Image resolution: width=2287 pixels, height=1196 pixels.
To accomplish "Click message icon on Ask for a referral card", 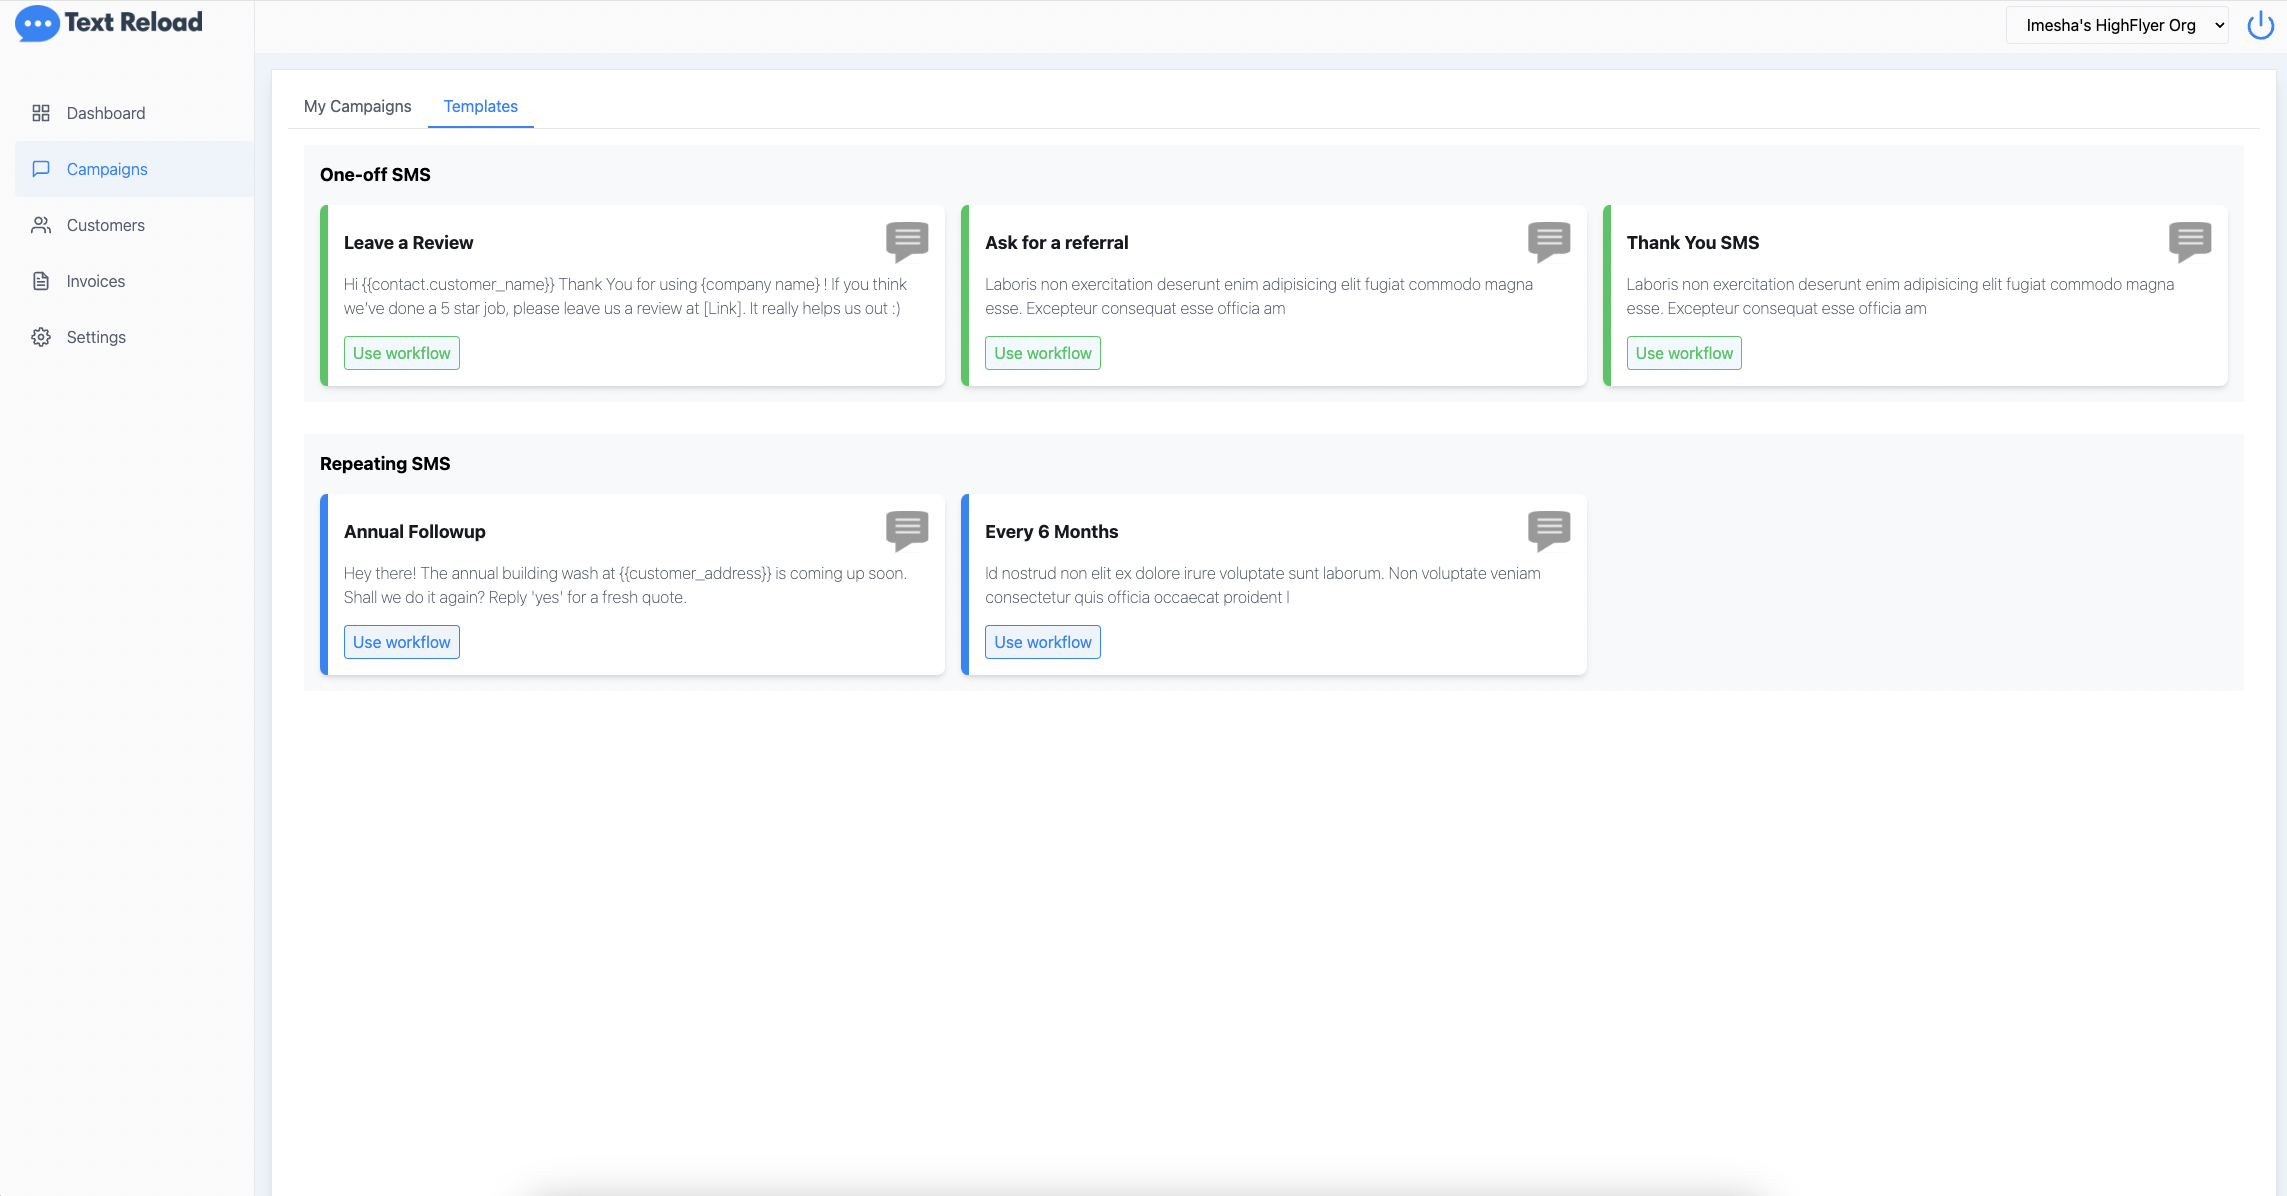I will [1548, 241].
